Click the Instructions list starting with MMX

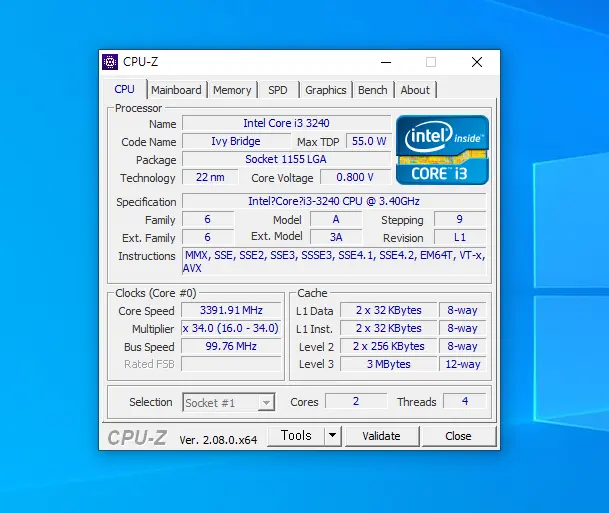334,261
